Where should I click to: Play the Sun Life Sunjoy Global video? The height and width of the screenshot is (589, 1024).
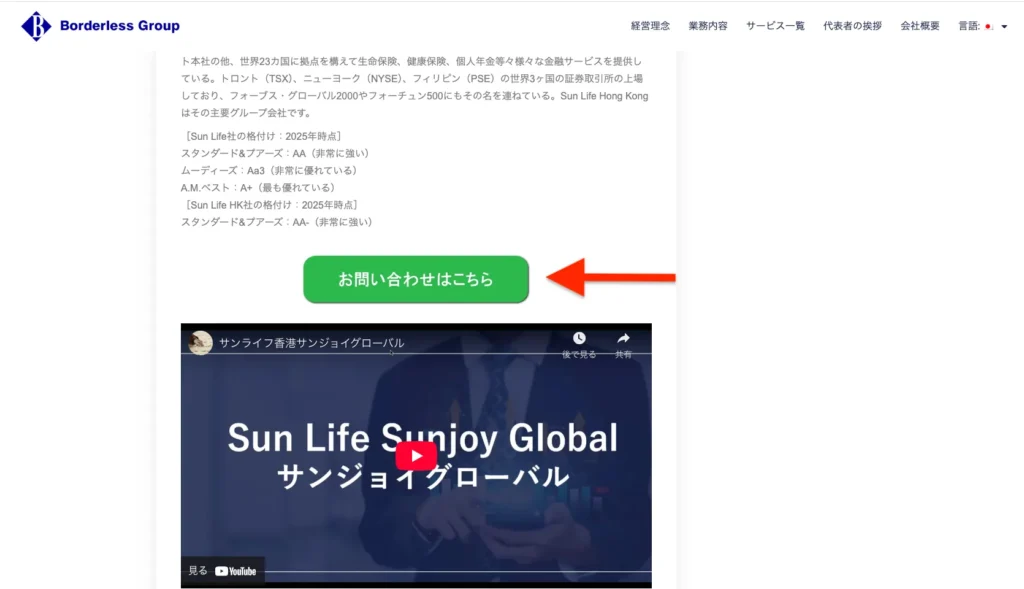pyautogui.click(x=416, y=456)
